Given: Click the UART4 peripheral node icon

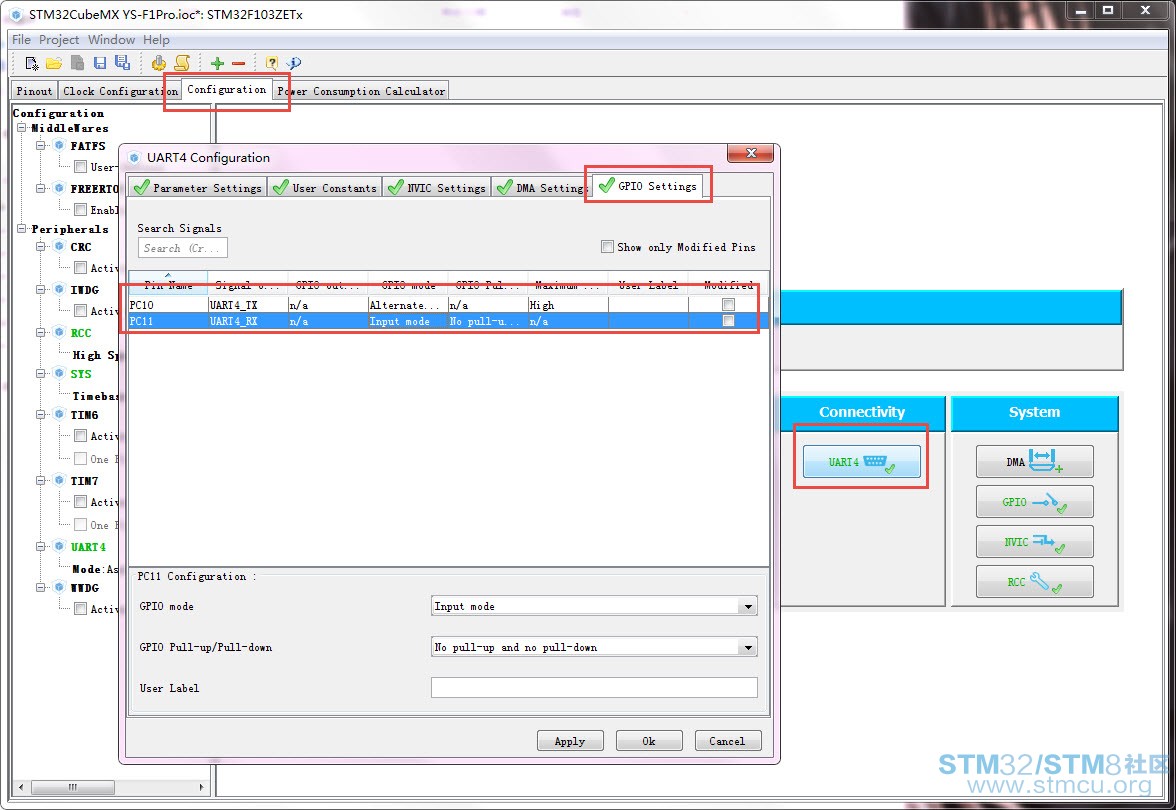Looking at the screenshot, I should [x=59, y=547].
